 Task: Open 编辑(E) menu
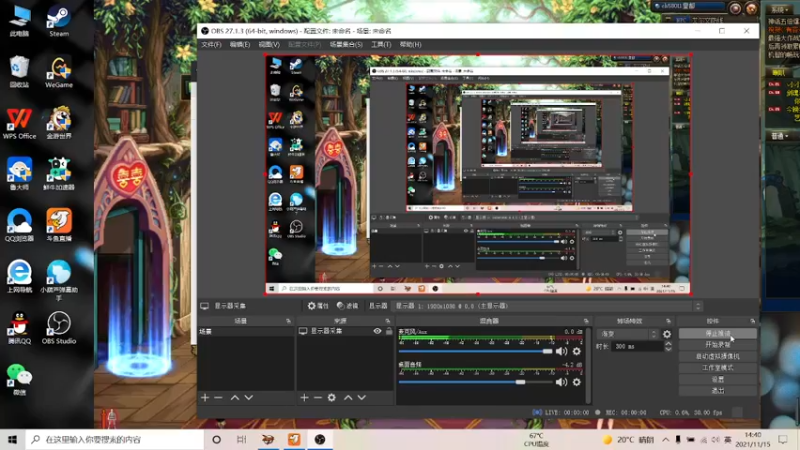240,44
